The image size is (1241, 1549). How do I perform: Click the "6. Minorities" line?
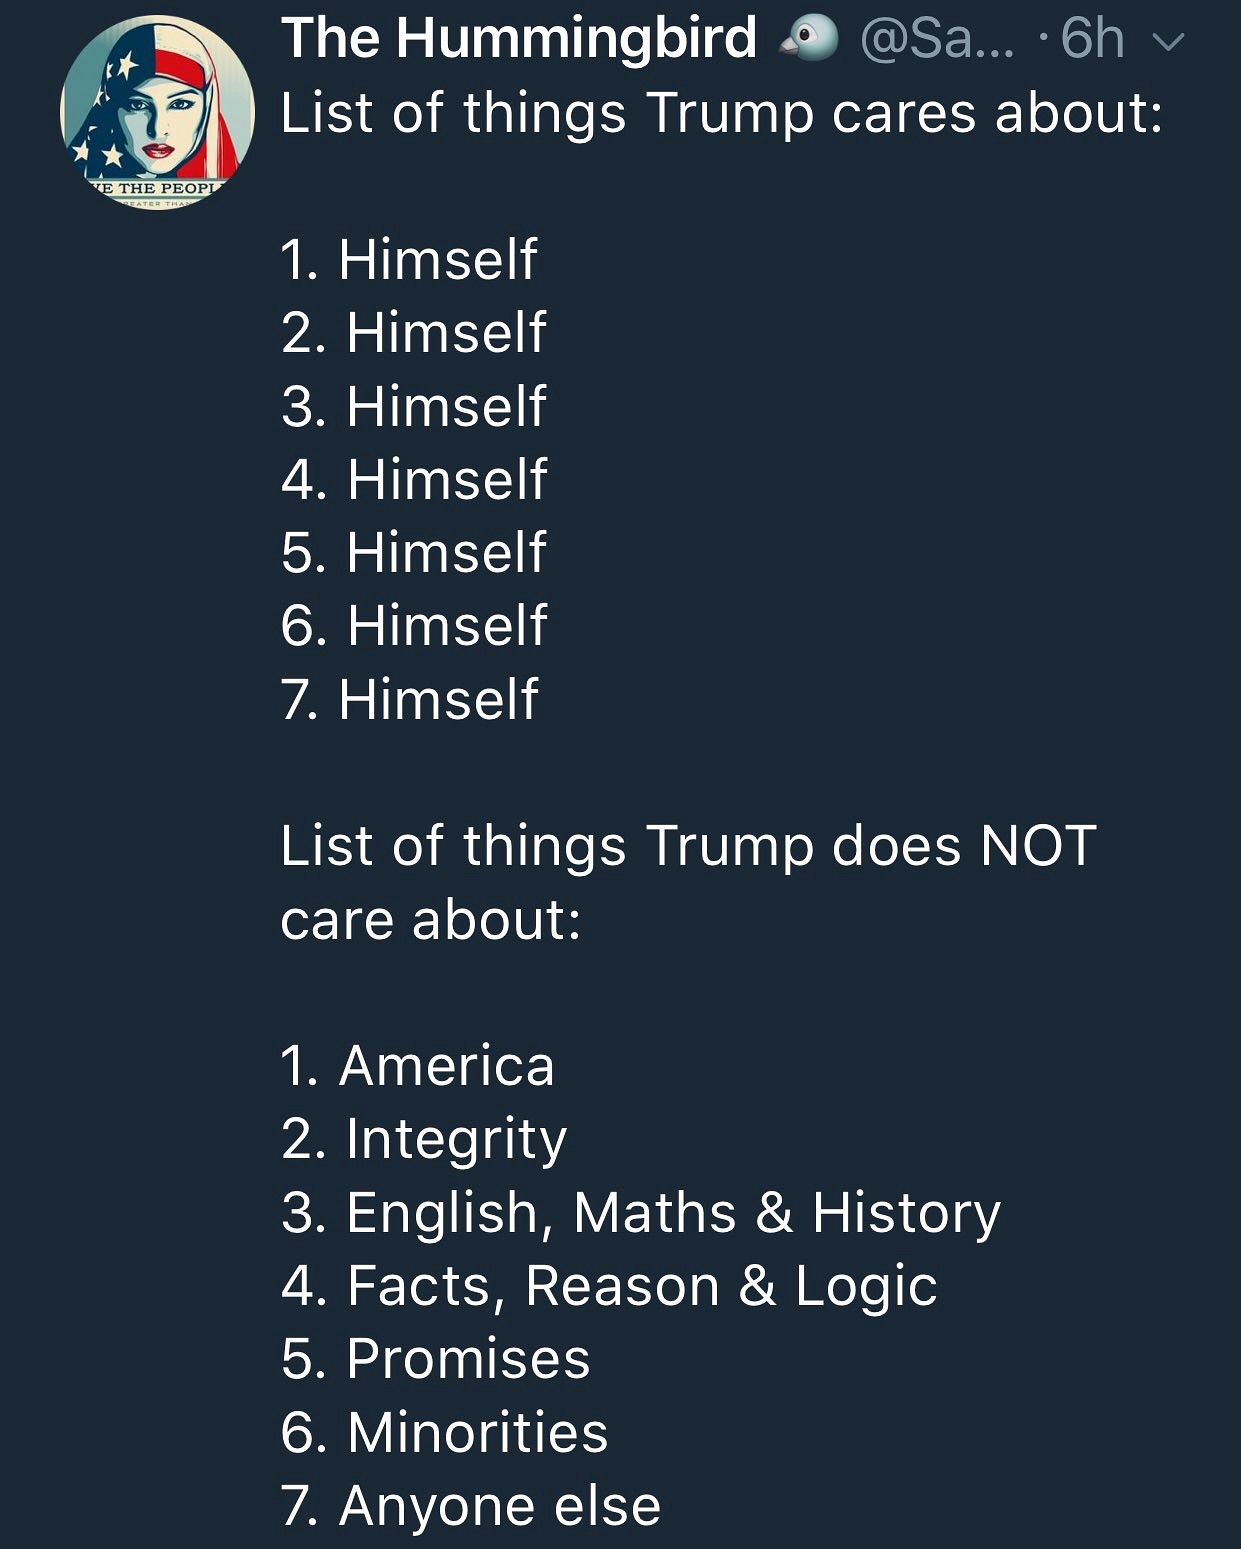pos(444,1432)
